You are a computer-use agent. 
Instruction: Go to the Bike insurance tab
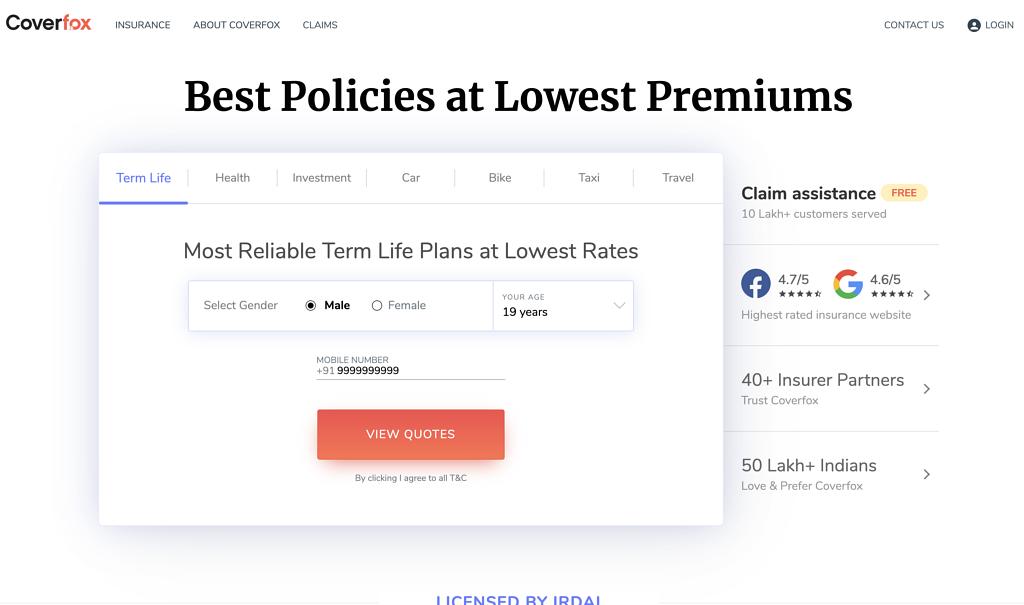[x=500, y=178]
